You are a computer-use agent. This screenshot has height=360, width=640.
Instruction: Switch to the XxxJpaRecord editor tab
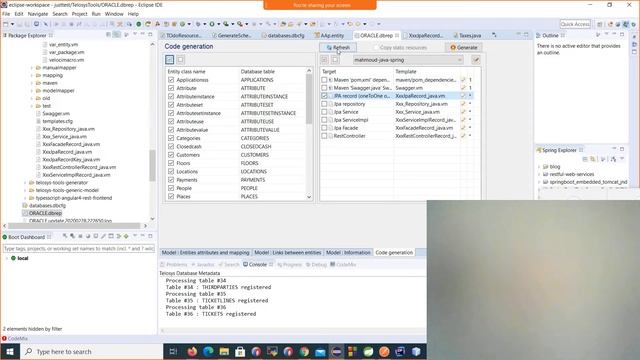pos(425,36)
